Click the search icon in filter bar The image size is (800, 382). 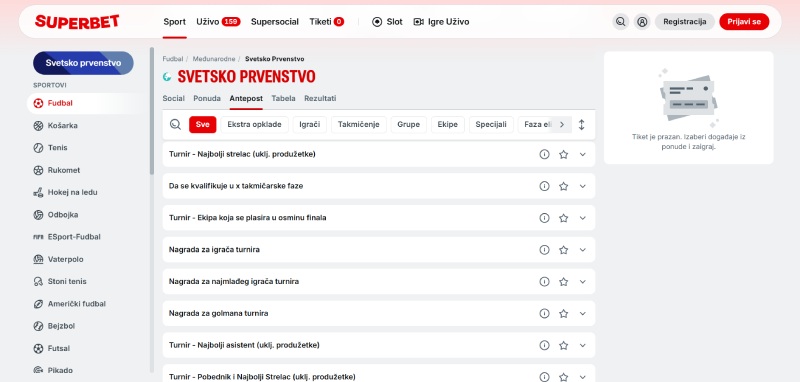click(x=176, y=124)
